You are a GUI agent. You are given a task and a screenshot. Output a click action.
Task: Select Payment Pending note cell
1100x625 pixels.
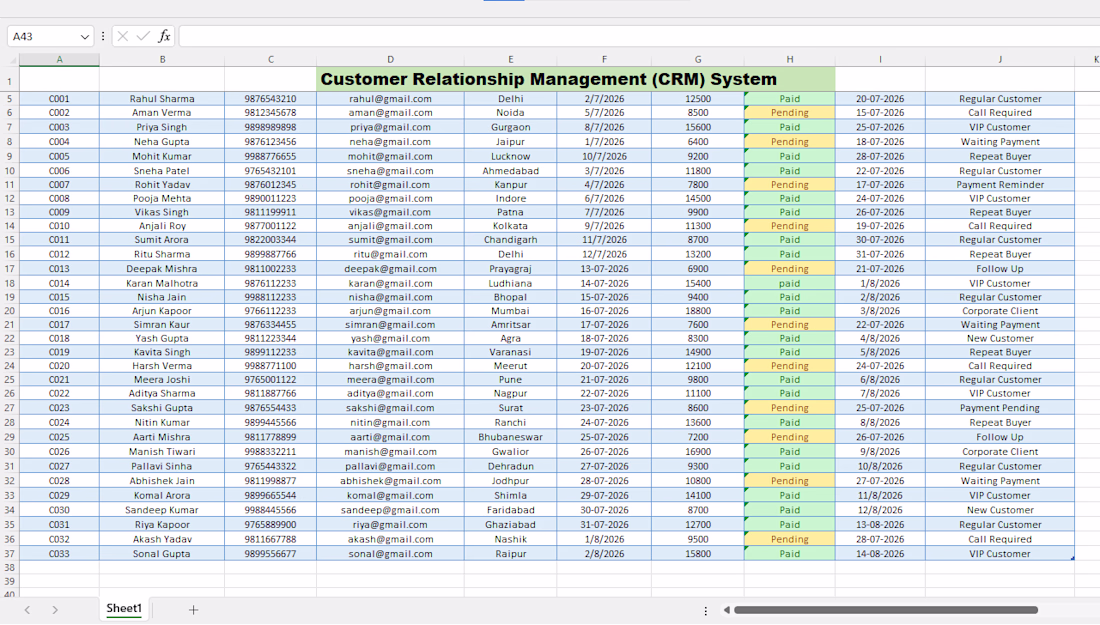(x=1000, y=408)
